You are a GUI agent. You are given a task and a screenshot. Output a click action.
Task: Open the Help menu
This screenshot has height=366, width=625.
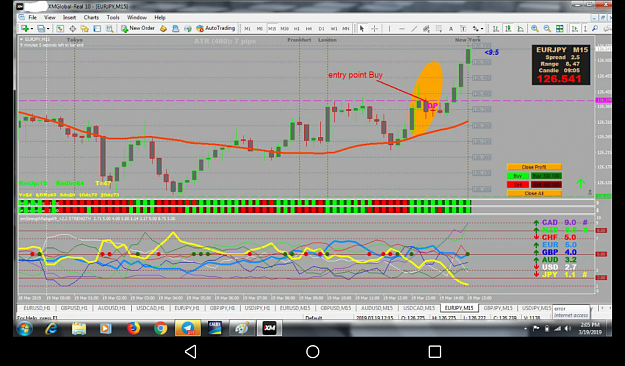[x=160, y=18]
